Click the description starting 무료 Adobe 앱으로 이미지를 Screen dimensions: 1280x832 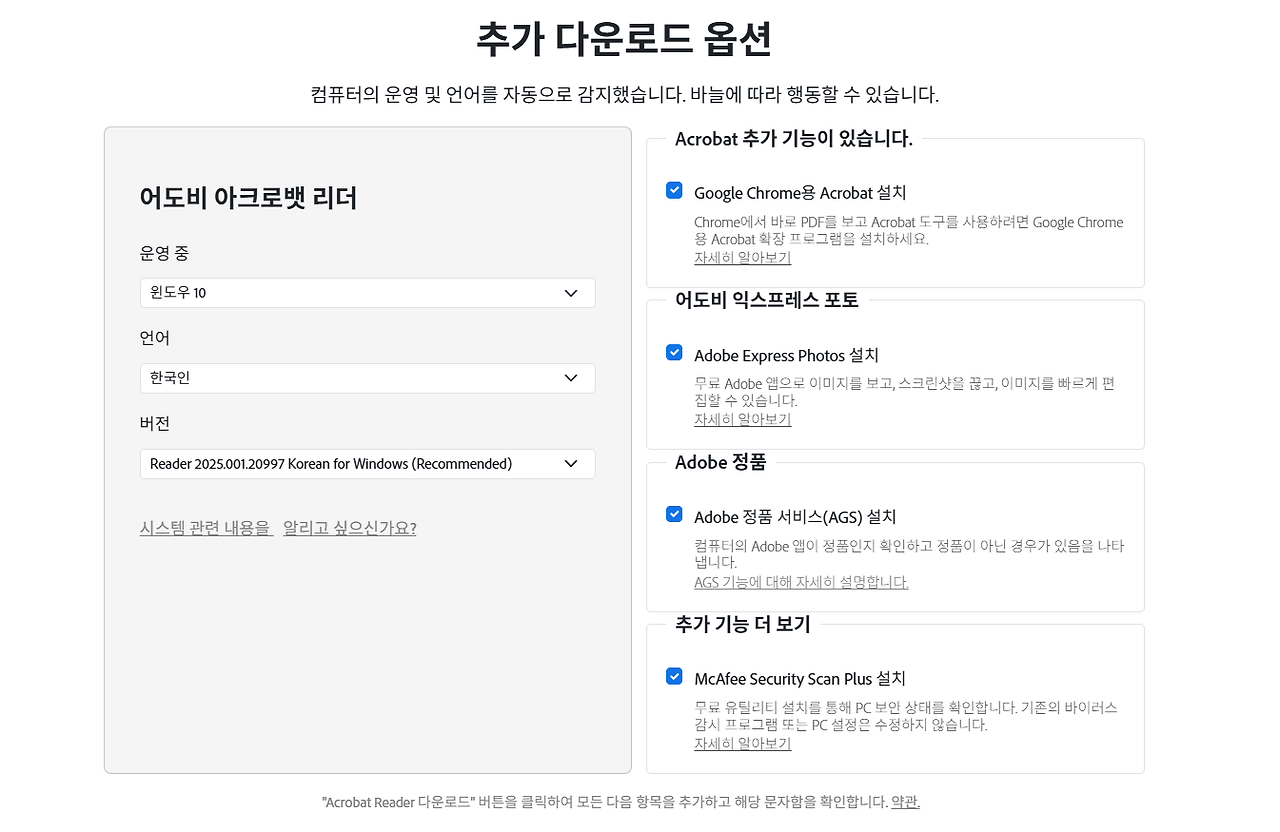click(x=904, y=392)
